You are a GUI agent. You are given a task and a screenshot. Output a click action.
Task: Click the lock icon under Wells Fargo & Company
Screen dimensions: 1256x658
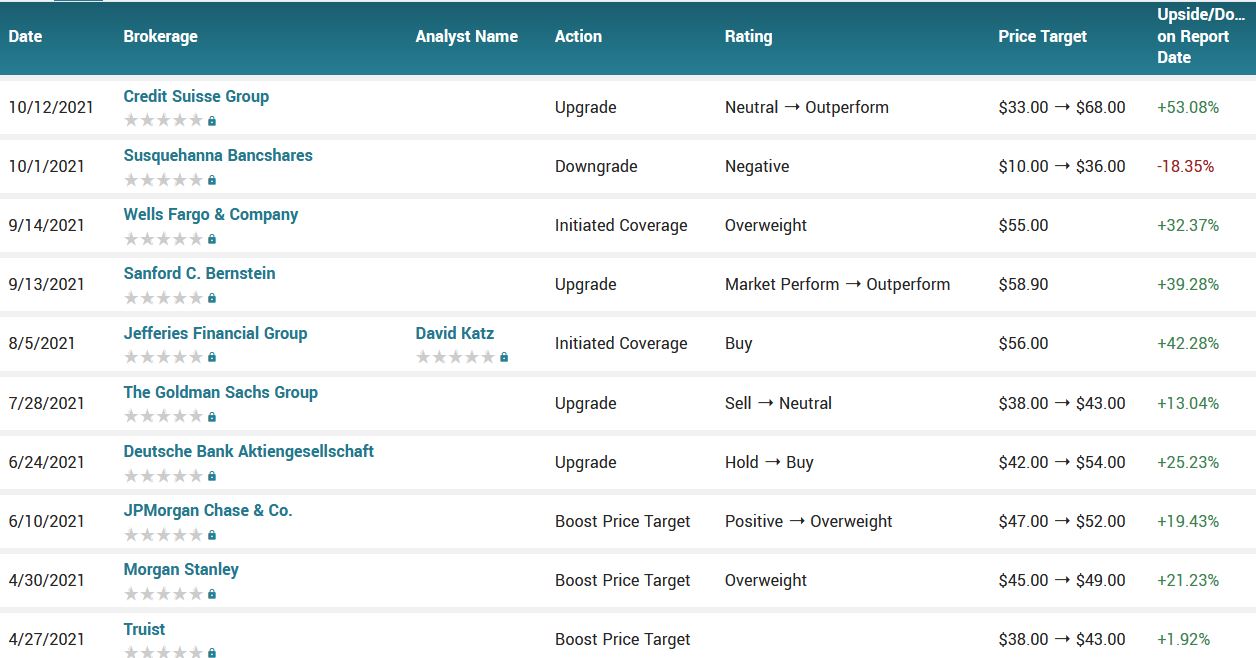(x=212, y=239)
